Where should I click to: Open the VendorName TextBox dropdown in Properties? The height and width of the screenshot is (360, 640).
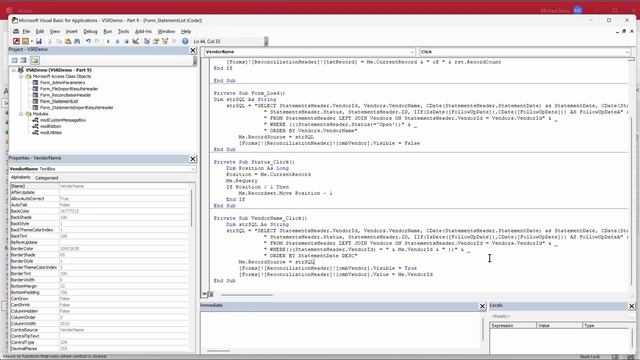[193, 169]
